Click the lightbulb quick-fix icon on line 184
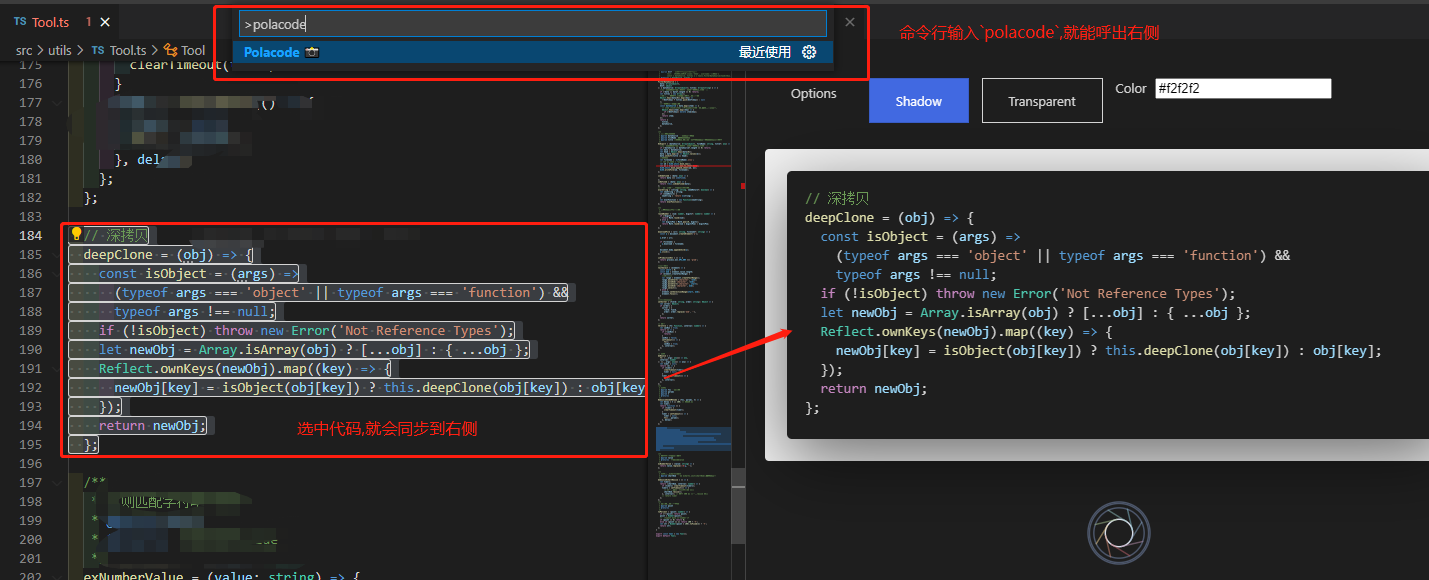Screen dimensions: 1429x580 [75, 234]
